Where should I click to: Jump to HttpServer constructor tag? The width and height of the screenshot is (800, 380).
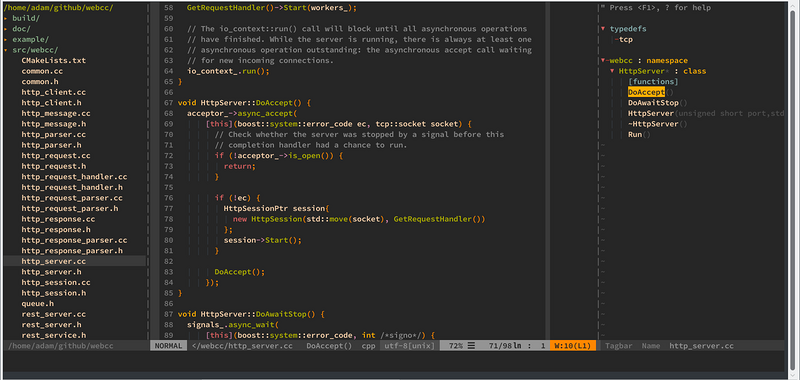(651, 113)
